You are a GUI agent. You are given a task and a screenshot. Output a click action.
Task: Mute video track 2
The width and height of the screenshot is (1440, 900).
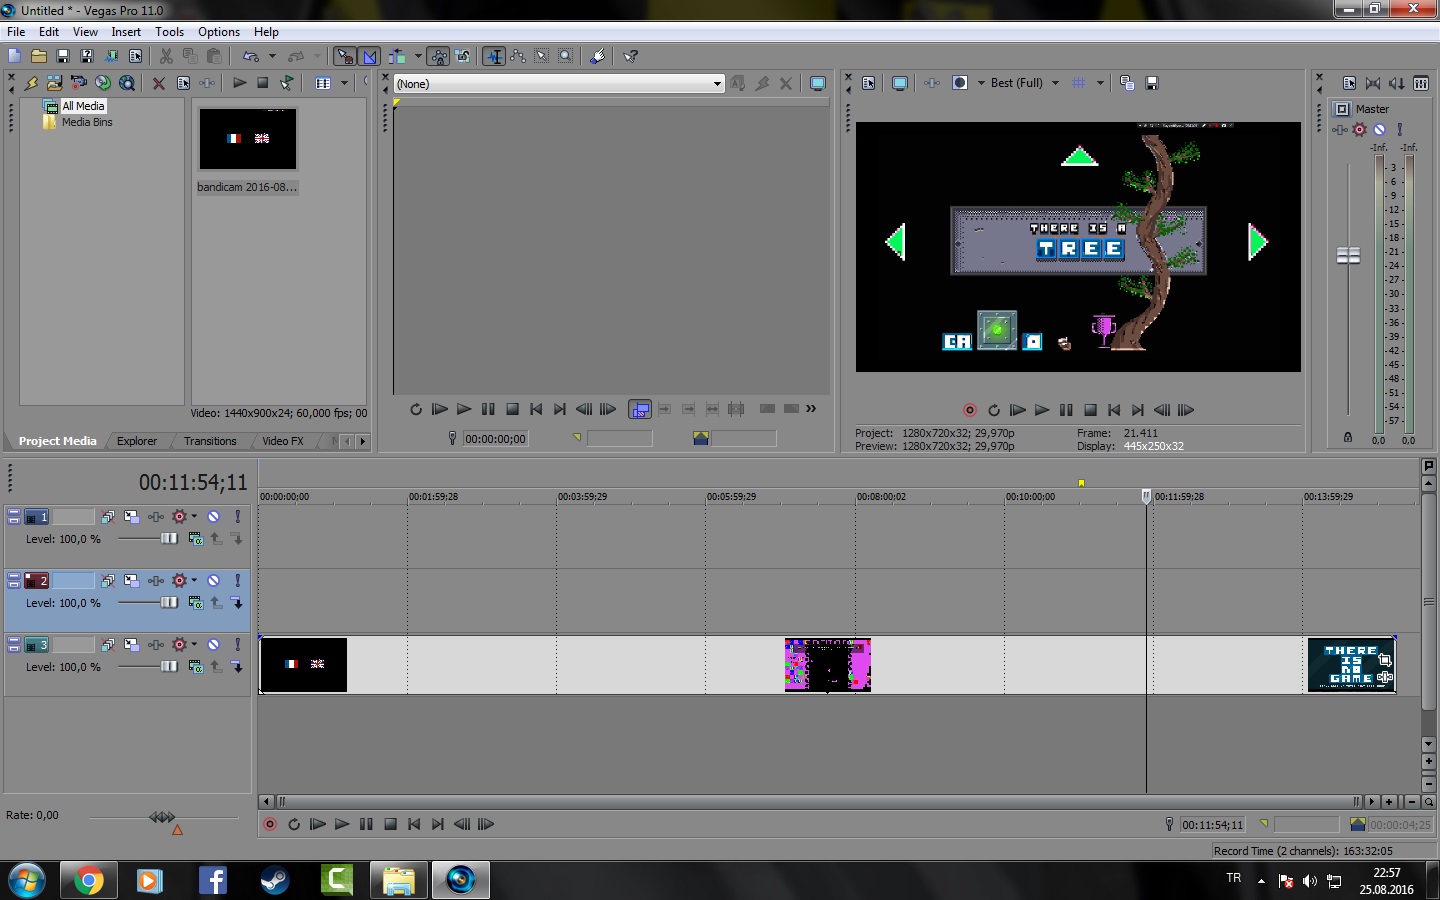click(213, 581)
